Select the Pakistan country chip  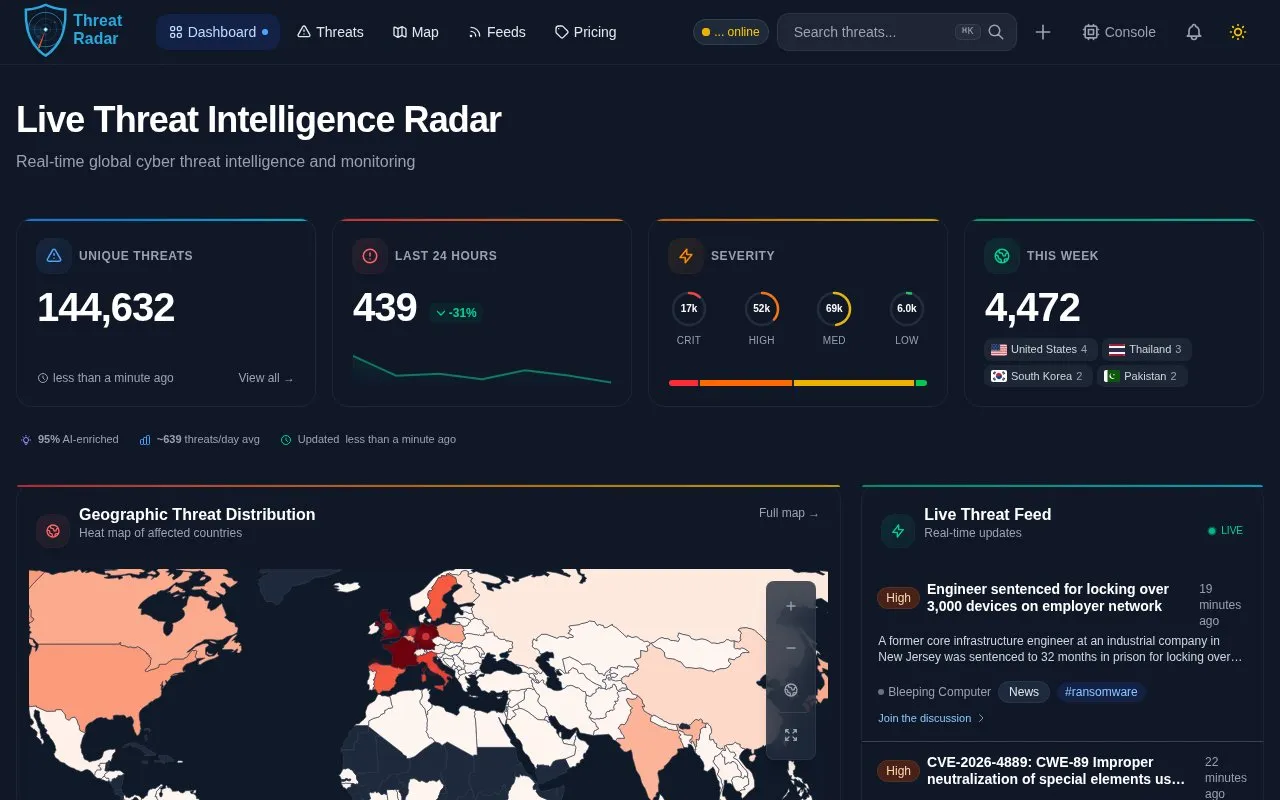click(1142, 376)
